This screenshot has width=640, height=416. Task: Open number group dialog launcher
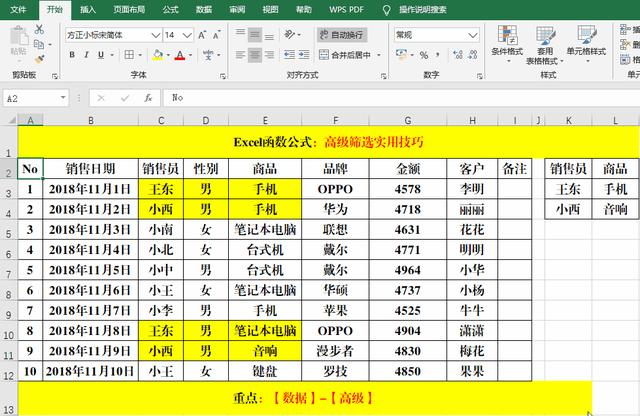(480, 76)
